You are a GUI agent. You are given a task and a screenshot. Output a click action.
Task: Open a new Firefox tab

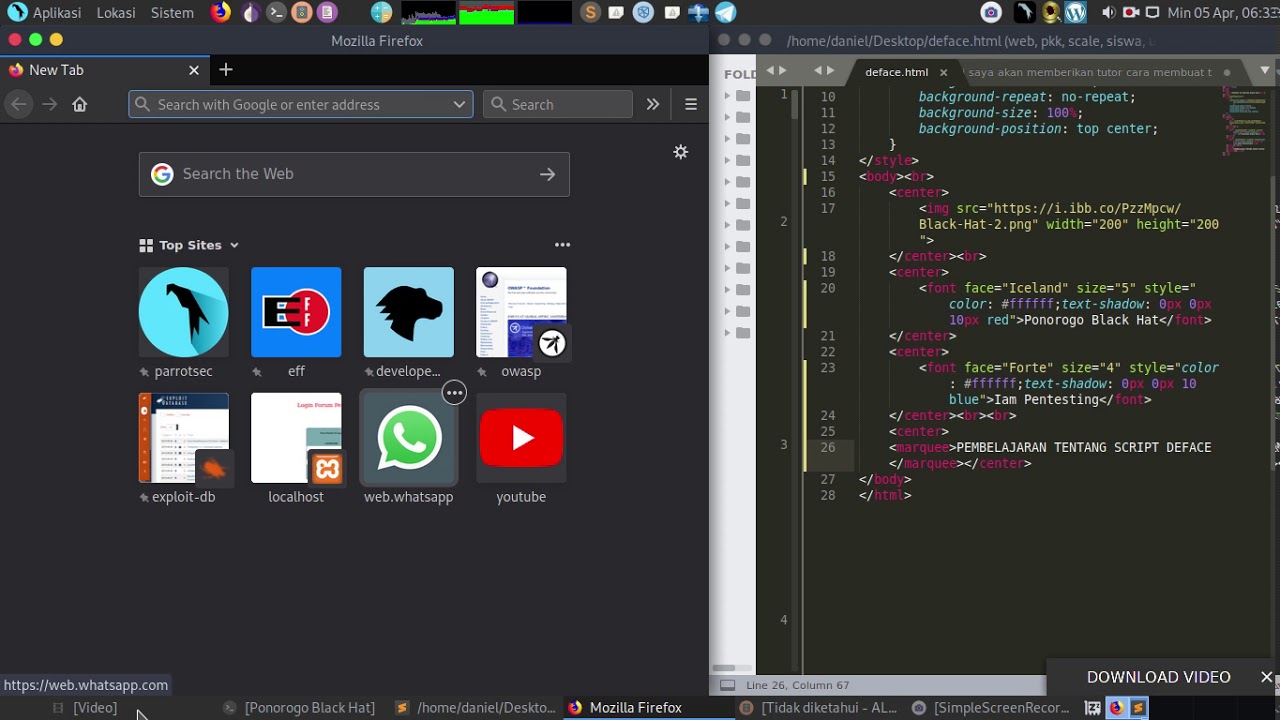tap(226, 70)
